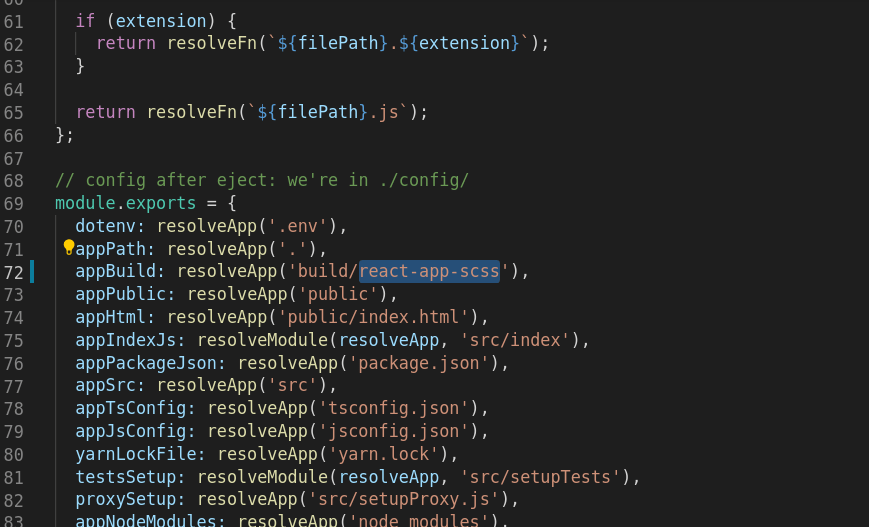
Task: Click the 'proxySetup' key on line 82
Action: [x=126, y=499]
